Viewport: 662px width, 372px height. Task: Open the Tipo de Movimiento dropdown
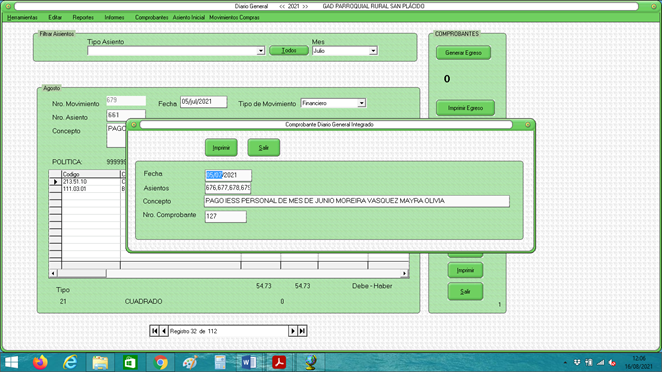click(x=361, y=103)
